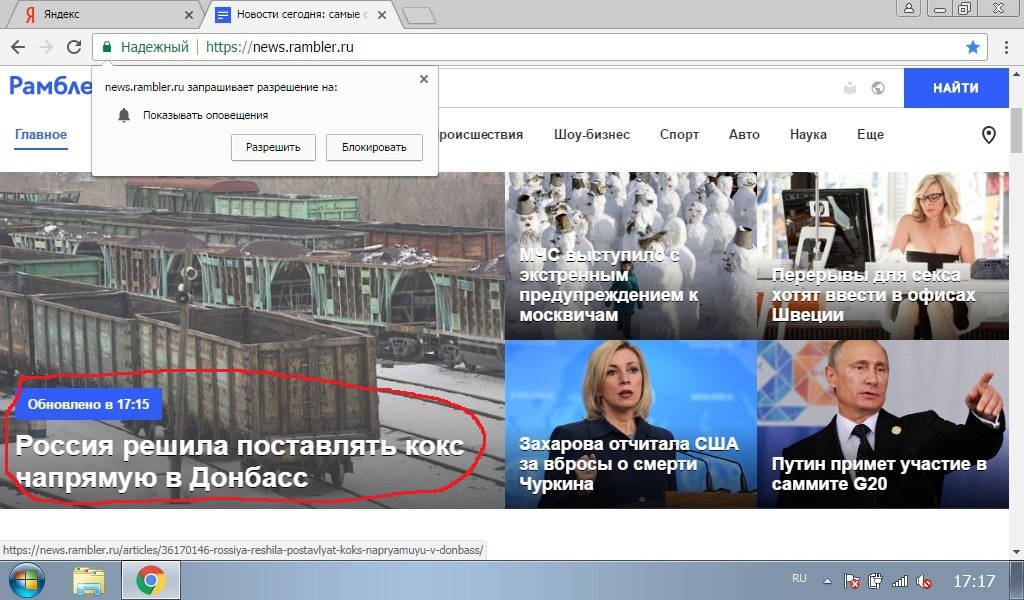Screen dimensions: 1024x600
Task: Click the Windows Start button
Action: [x=27, y=580]
